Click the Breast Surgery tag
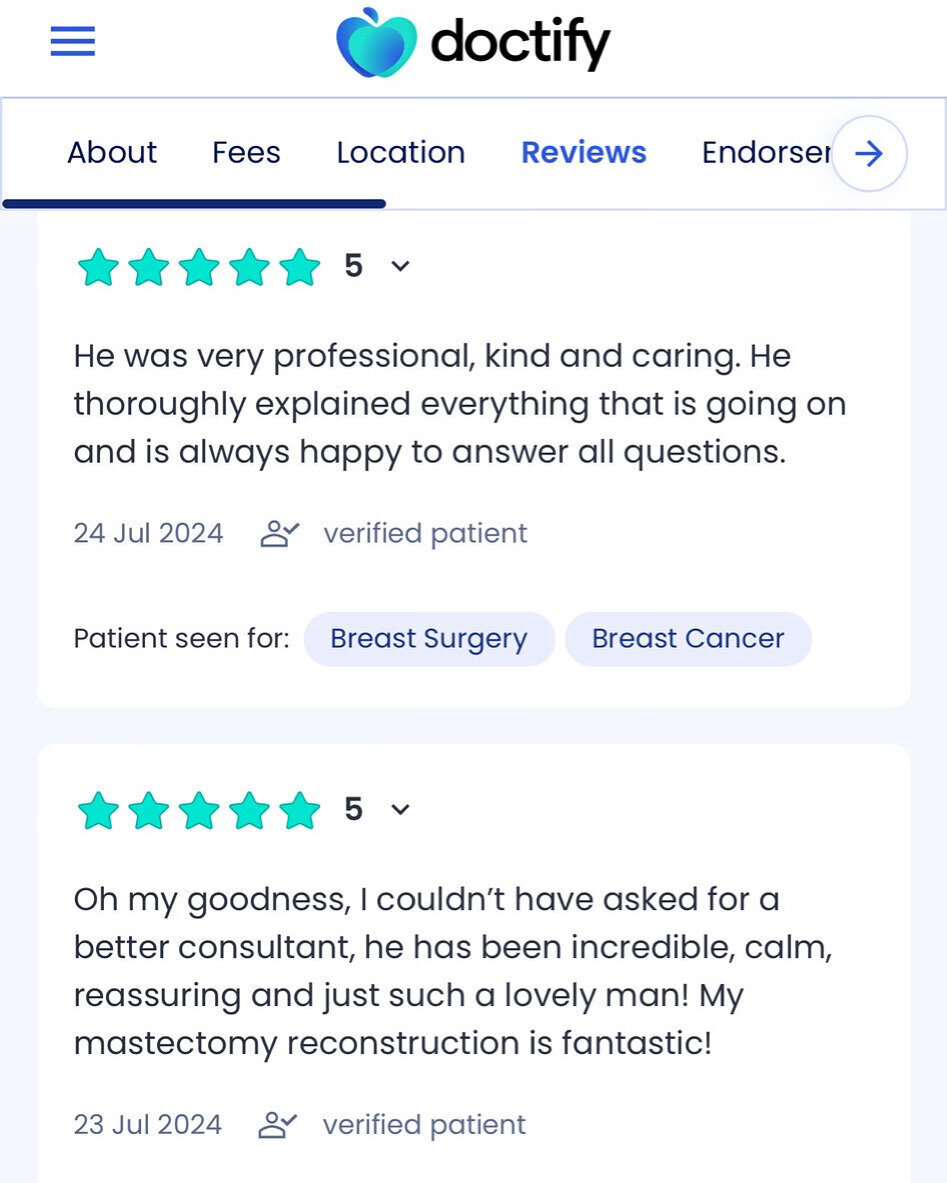 tap(428, 639)
